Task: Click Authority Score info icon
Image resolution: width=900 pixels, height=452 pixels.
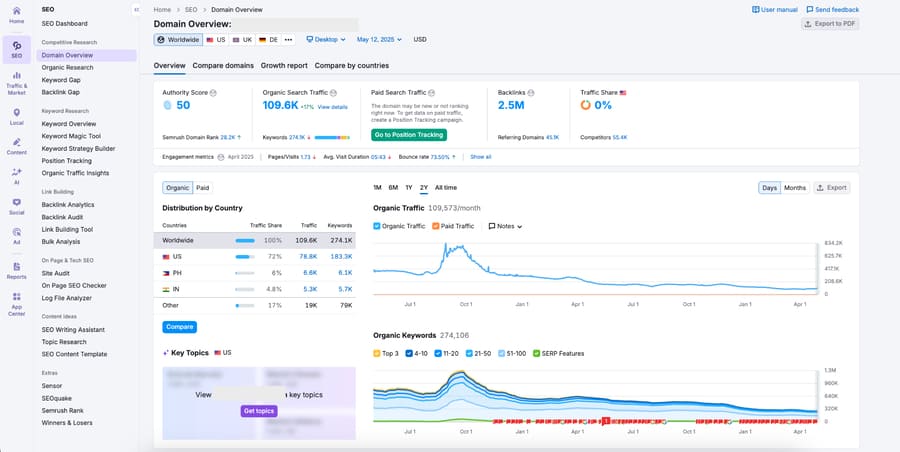Action: coord(213,92)
